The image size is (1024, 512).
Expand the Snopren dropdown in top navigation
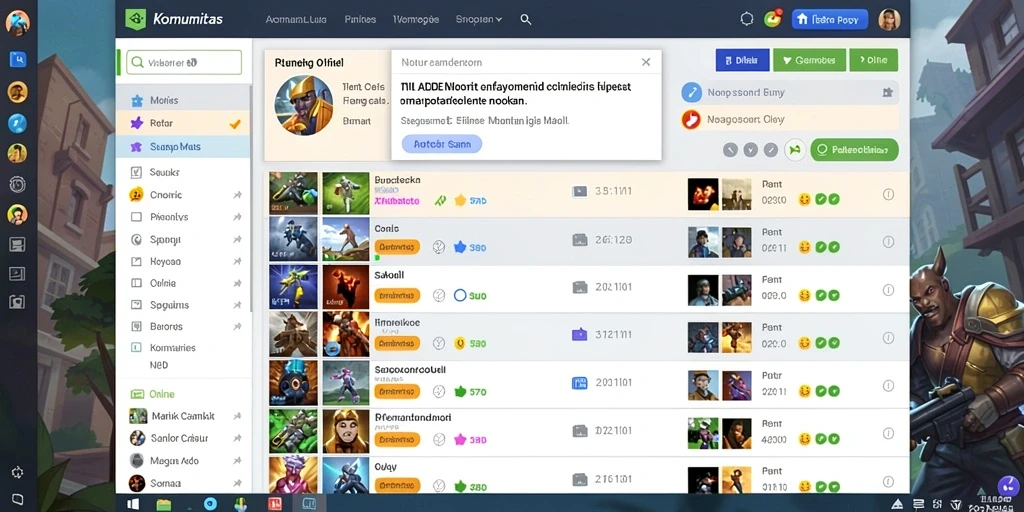click(x=479, y=20)
